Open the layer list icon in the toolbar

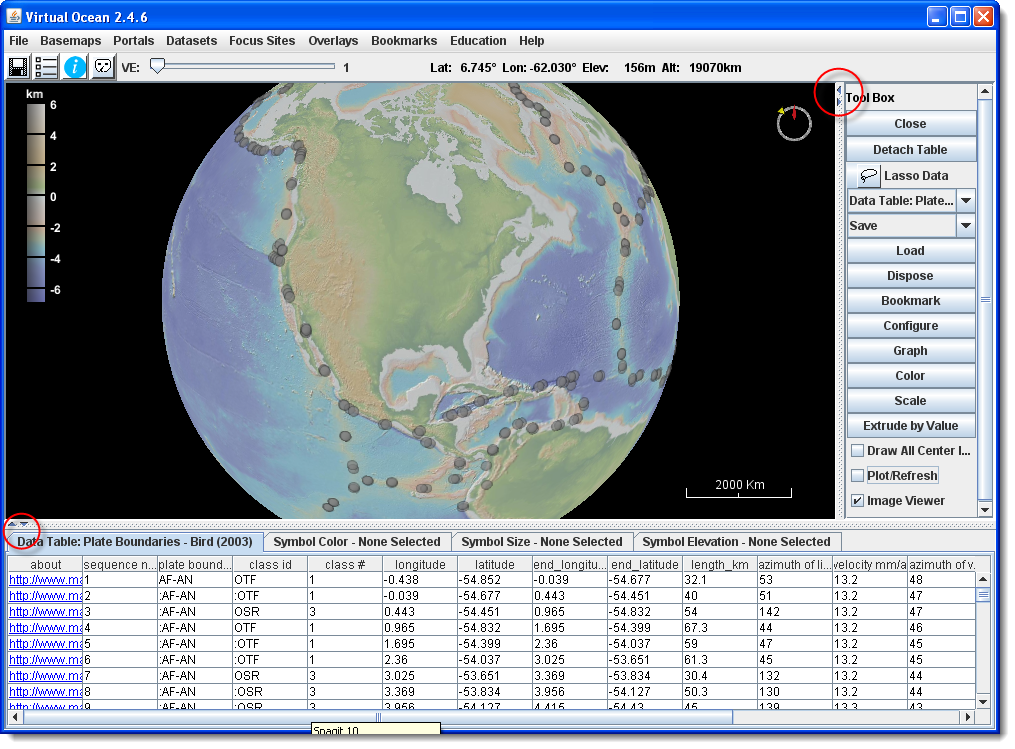pos(45,66)
